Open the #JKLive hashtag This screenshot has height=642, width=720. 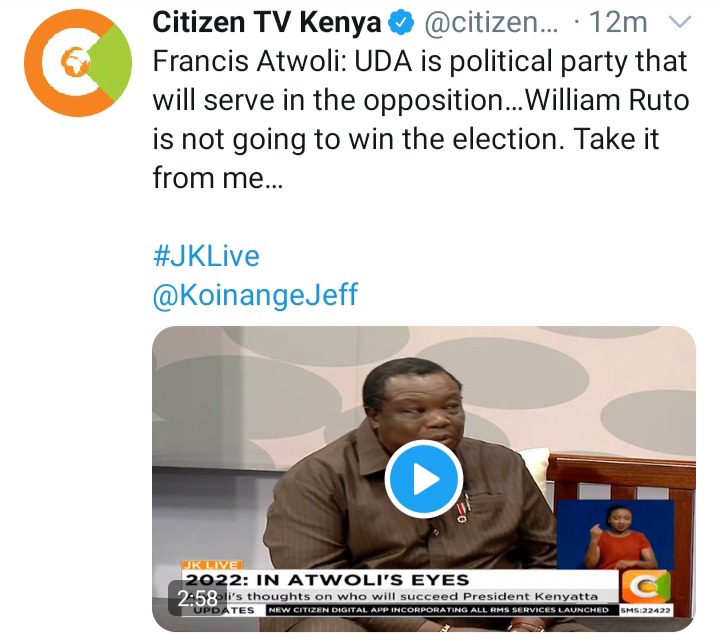[x=206, y=256]
